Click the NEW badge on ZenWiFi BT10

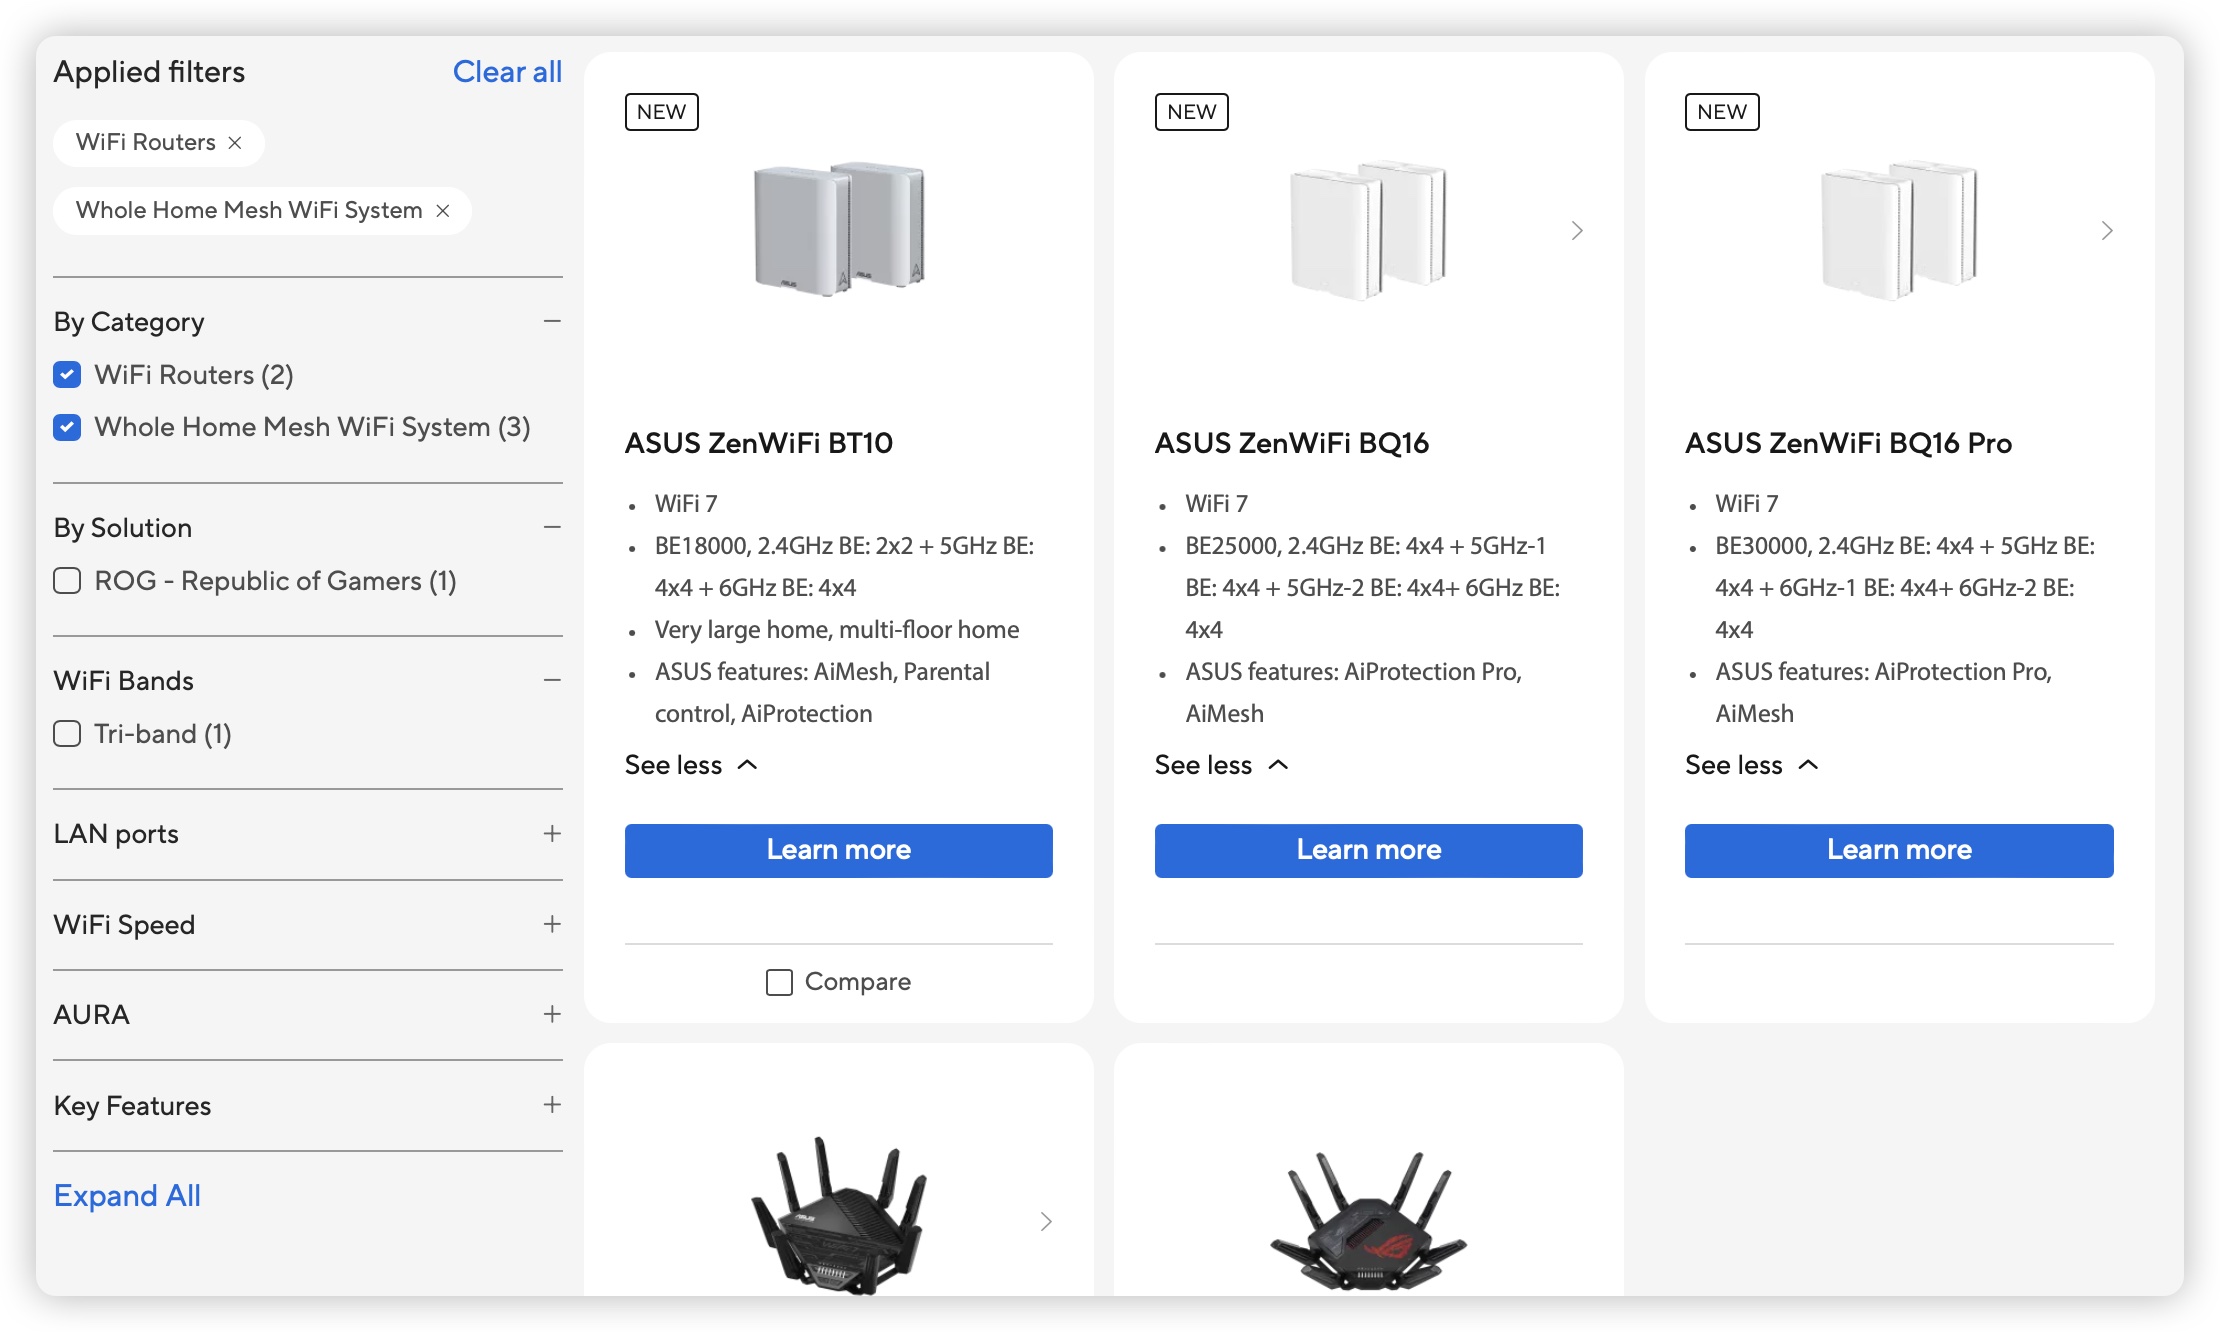tap(662, 112)
